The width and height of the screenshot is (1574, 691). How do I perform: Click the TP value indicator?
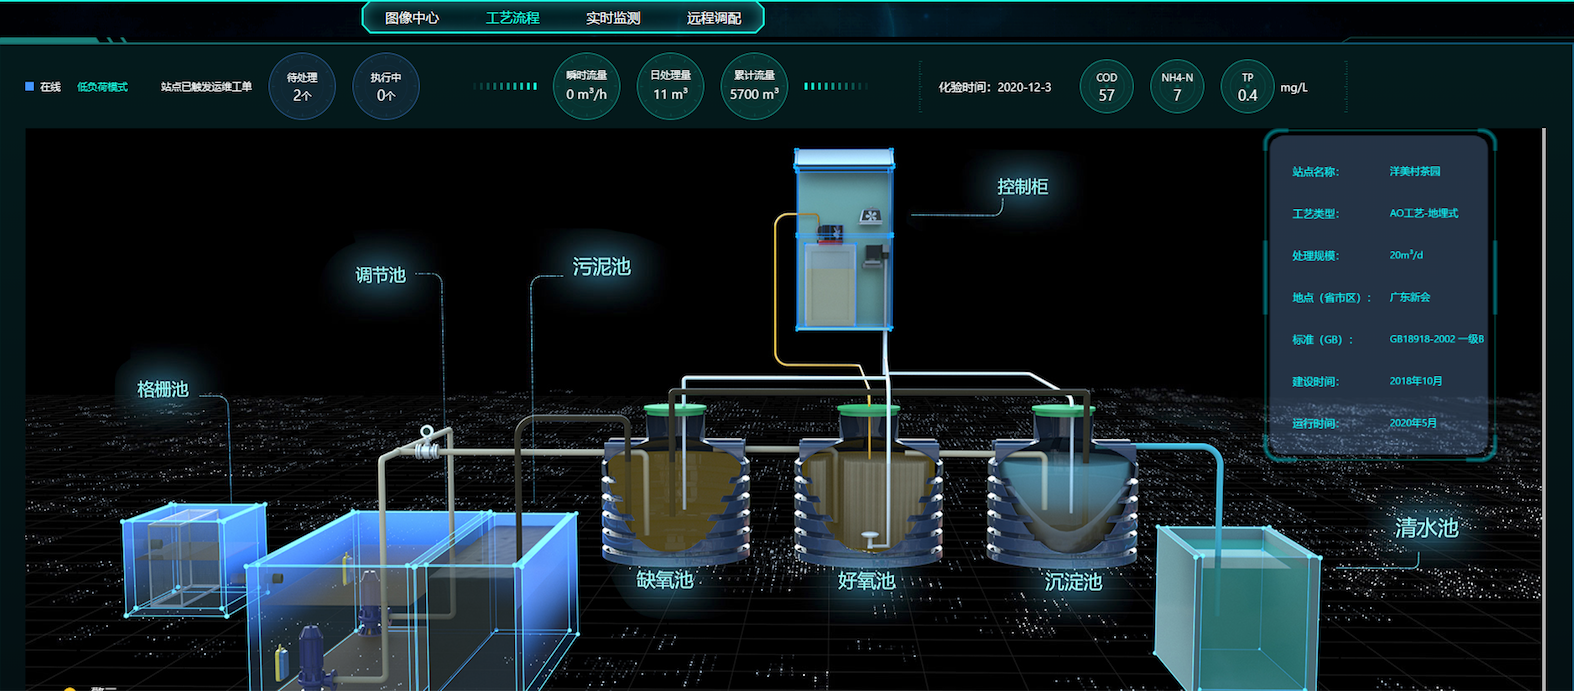pos(1247,87)
